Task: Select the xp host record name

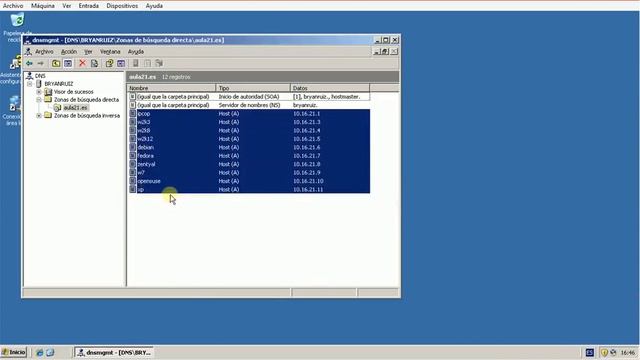Action: [140, 190]
